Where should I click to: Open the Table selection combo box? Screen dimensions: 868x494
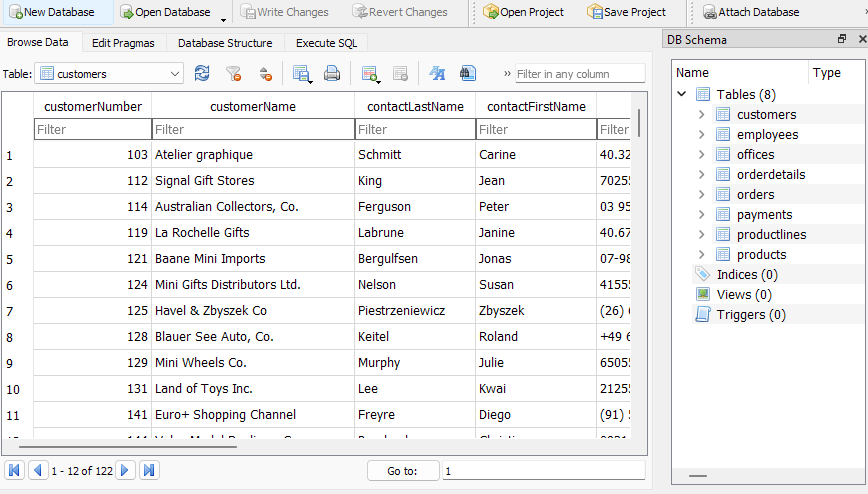point(108,73)
